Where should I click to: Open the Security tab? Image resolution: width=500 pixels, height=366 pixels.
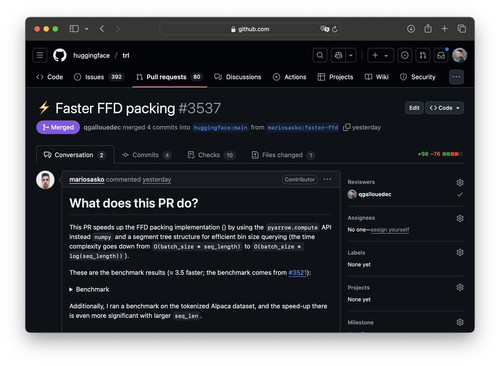pos(418,77)
